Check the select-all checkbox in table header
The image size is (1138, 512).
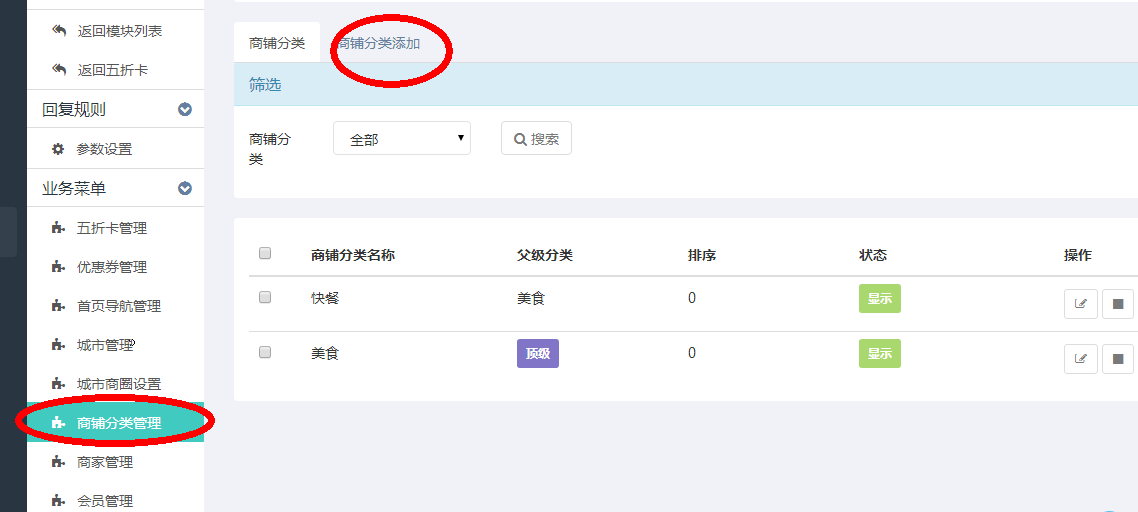click(x=265, y=254)
